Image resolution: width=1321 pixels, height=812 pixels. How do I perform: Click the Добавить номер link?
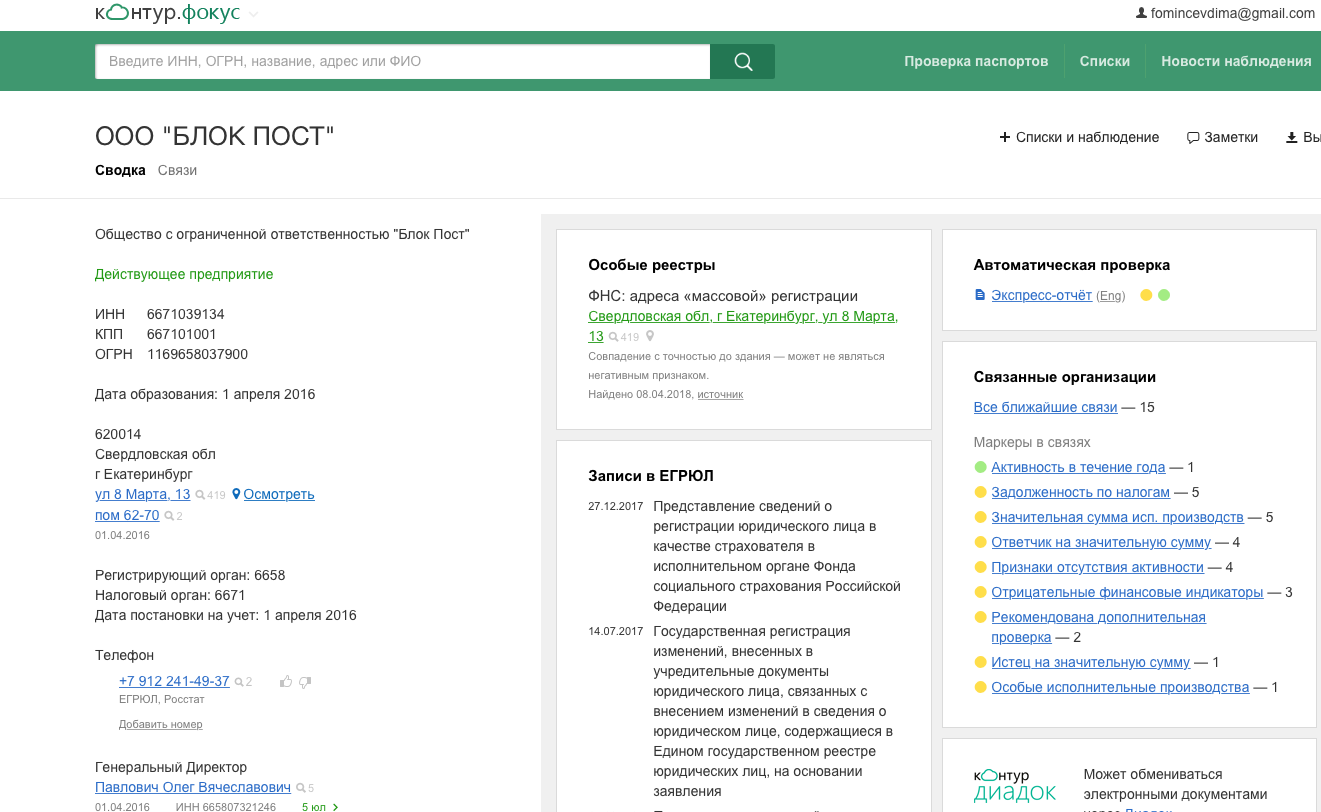161,724
